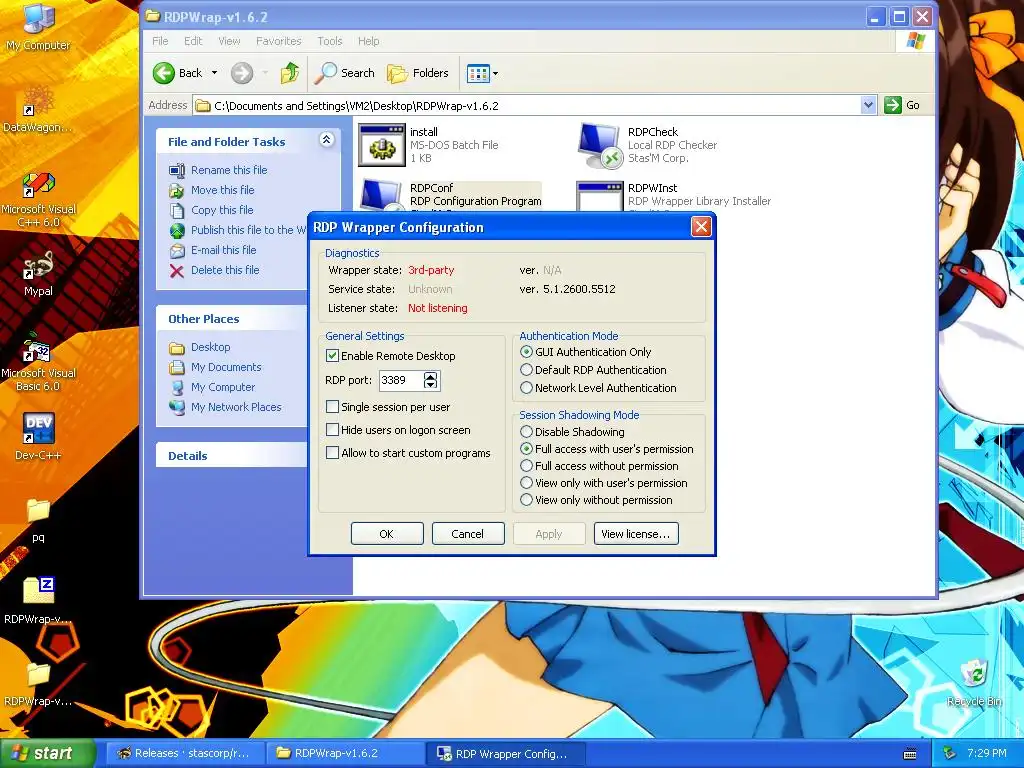Go up one folder level
This screenshot has height=768, width=1024.
tap(290, 73)
